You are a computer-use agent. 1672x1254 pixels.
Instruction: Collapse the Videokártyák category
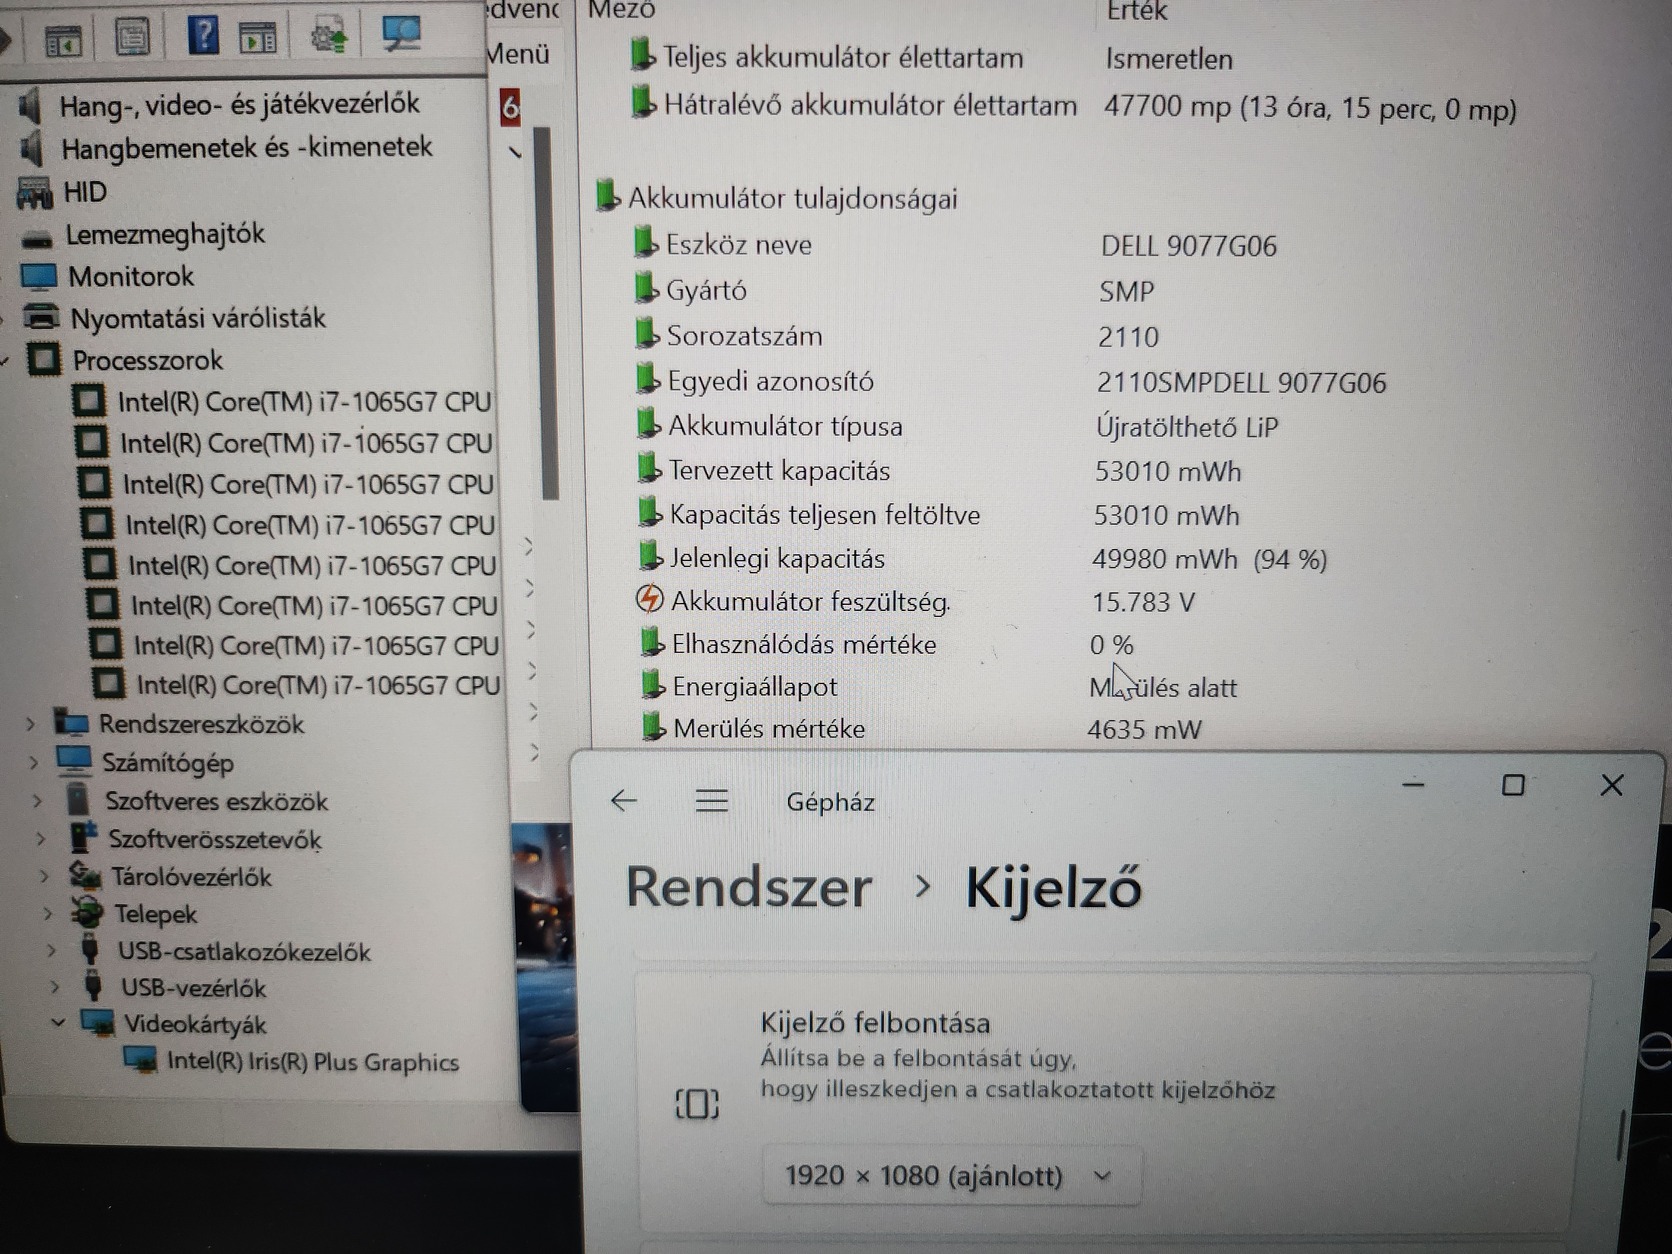[58, 1024]
